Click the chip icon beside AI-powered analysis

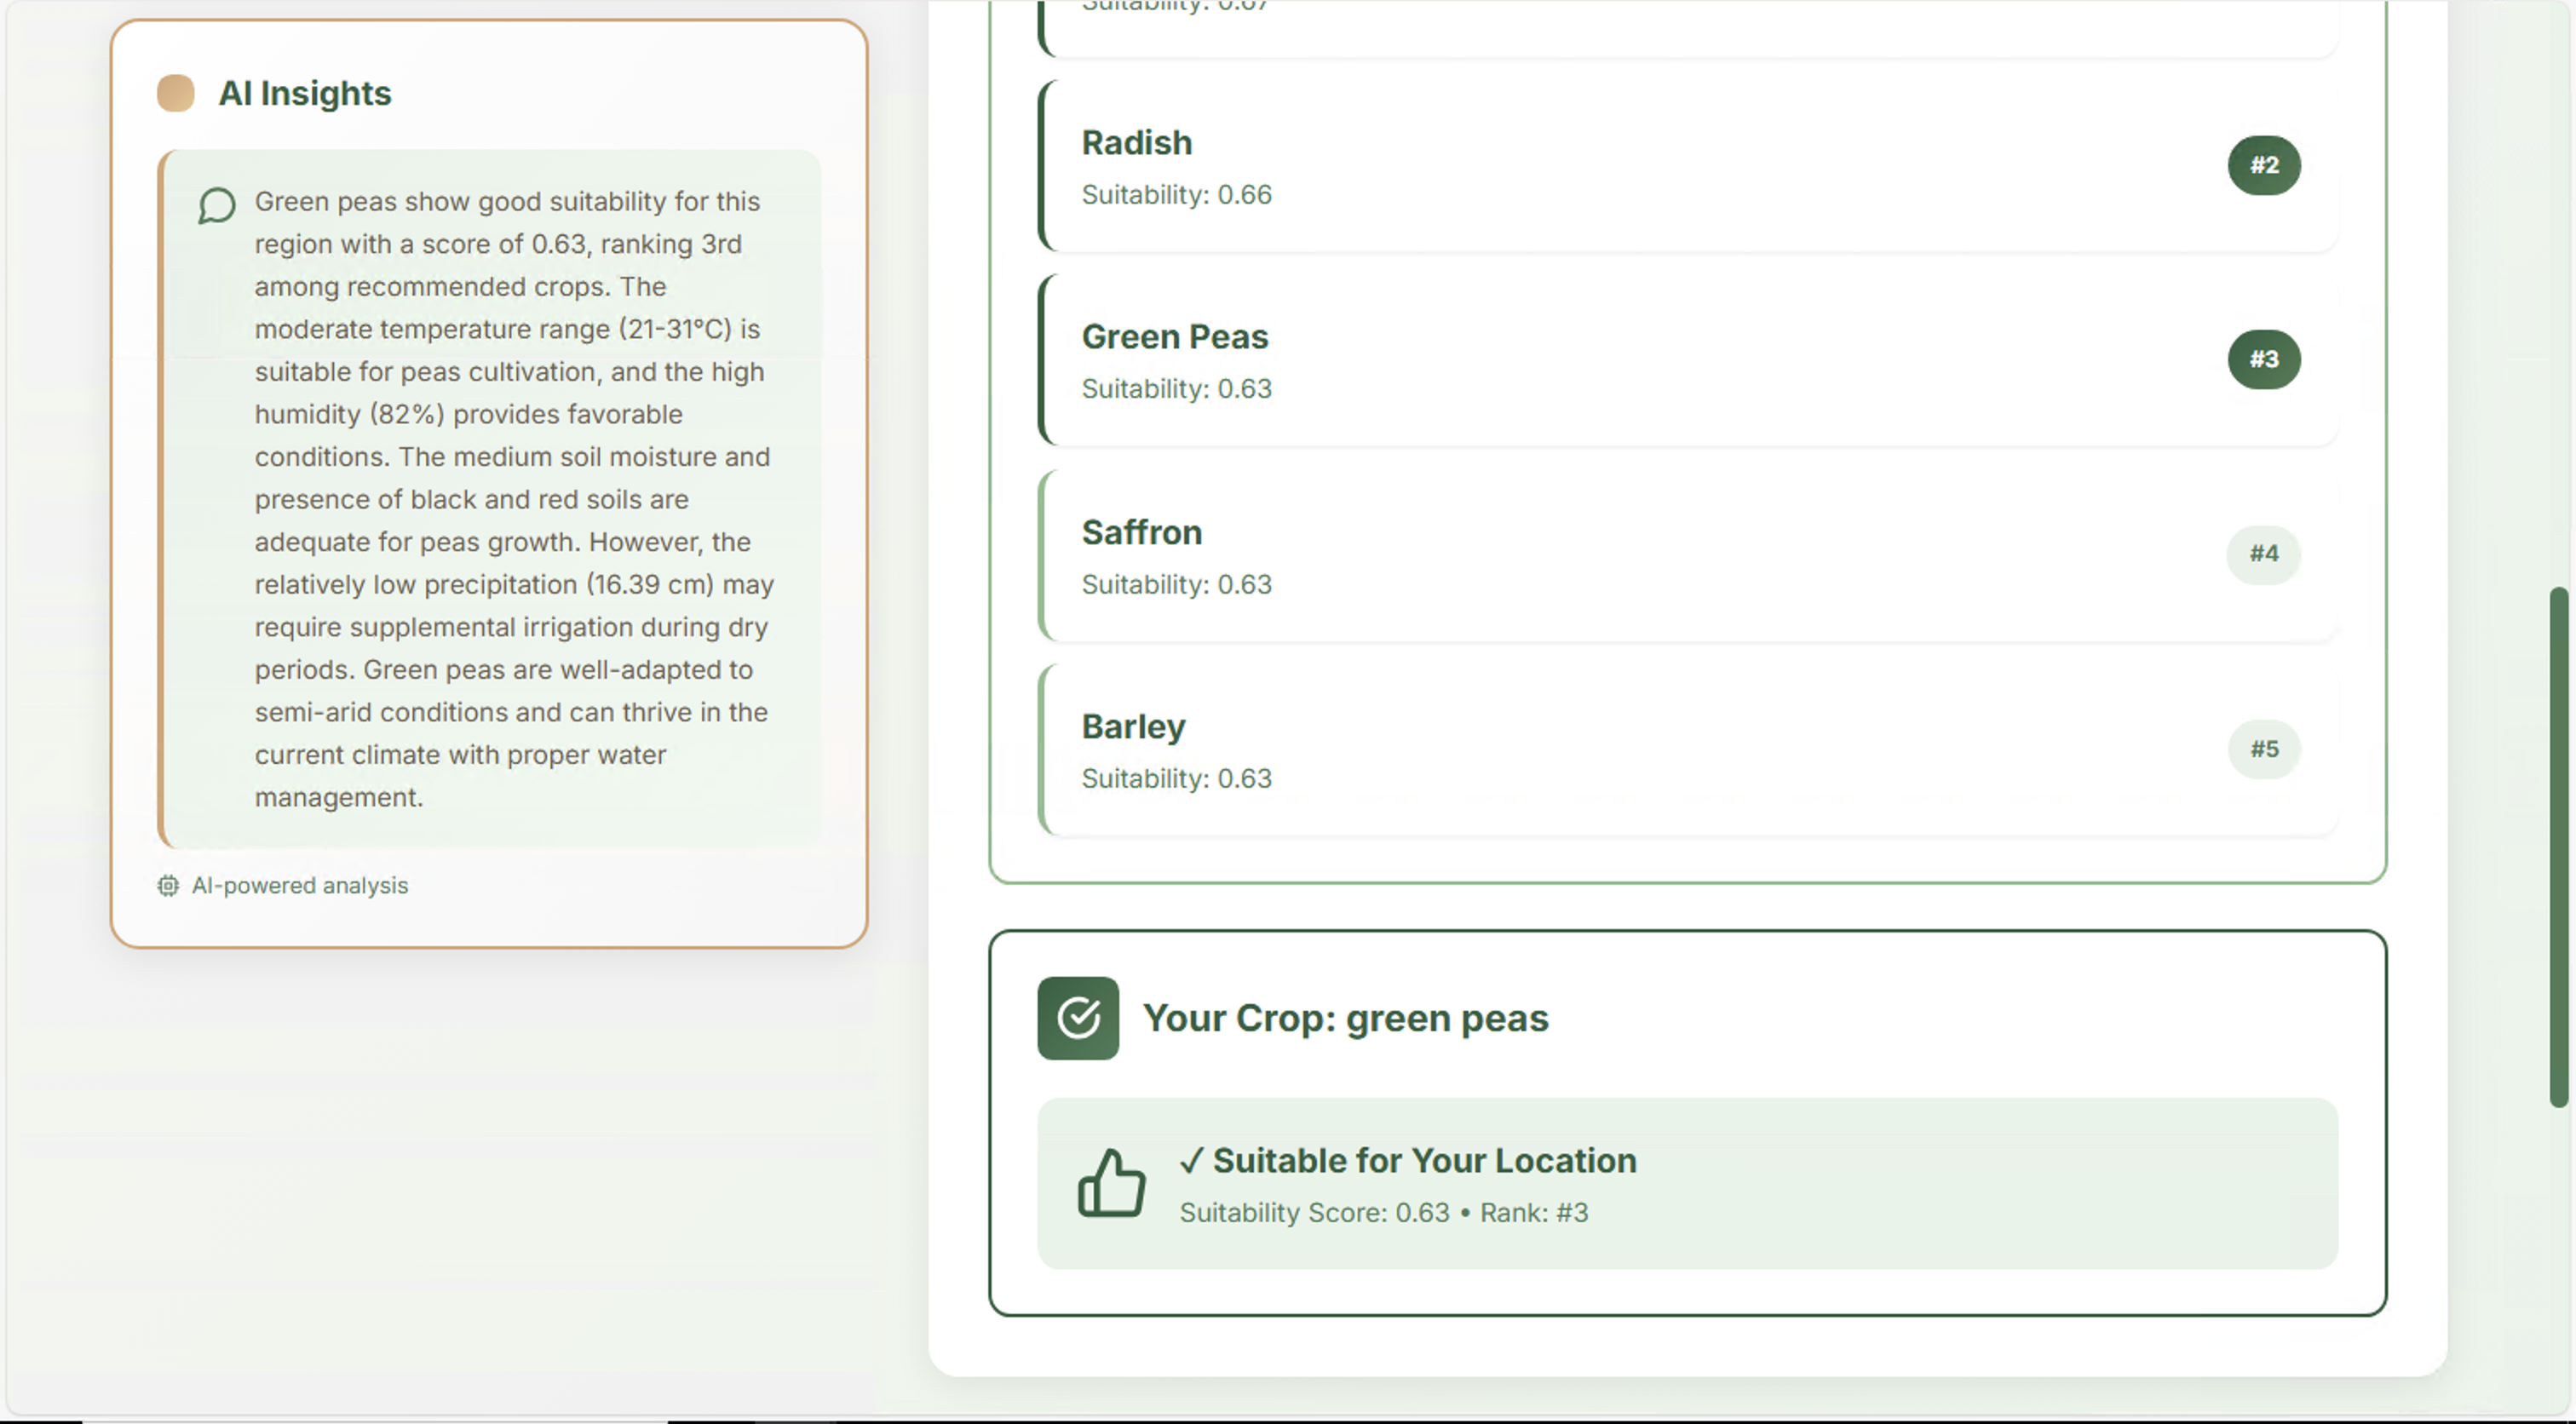[x=168, y=886]
